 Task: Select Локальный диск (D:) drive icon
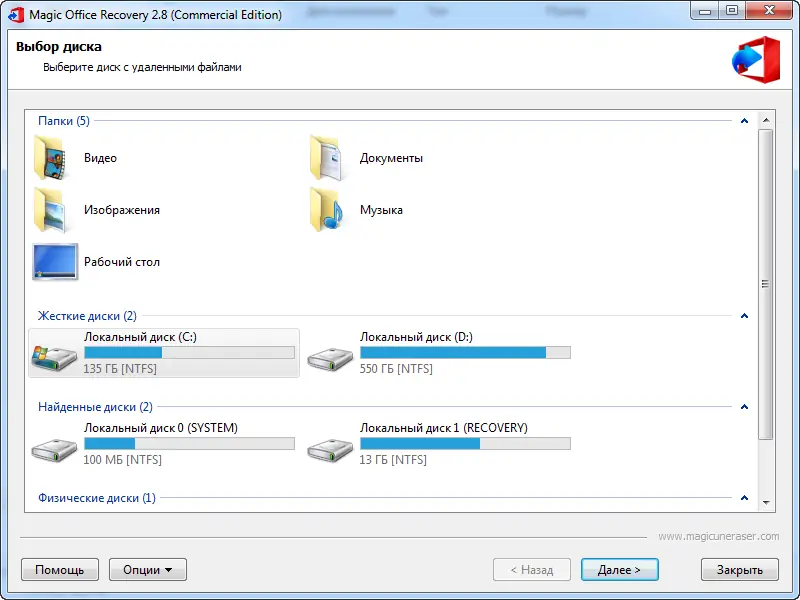coord(330,359)
